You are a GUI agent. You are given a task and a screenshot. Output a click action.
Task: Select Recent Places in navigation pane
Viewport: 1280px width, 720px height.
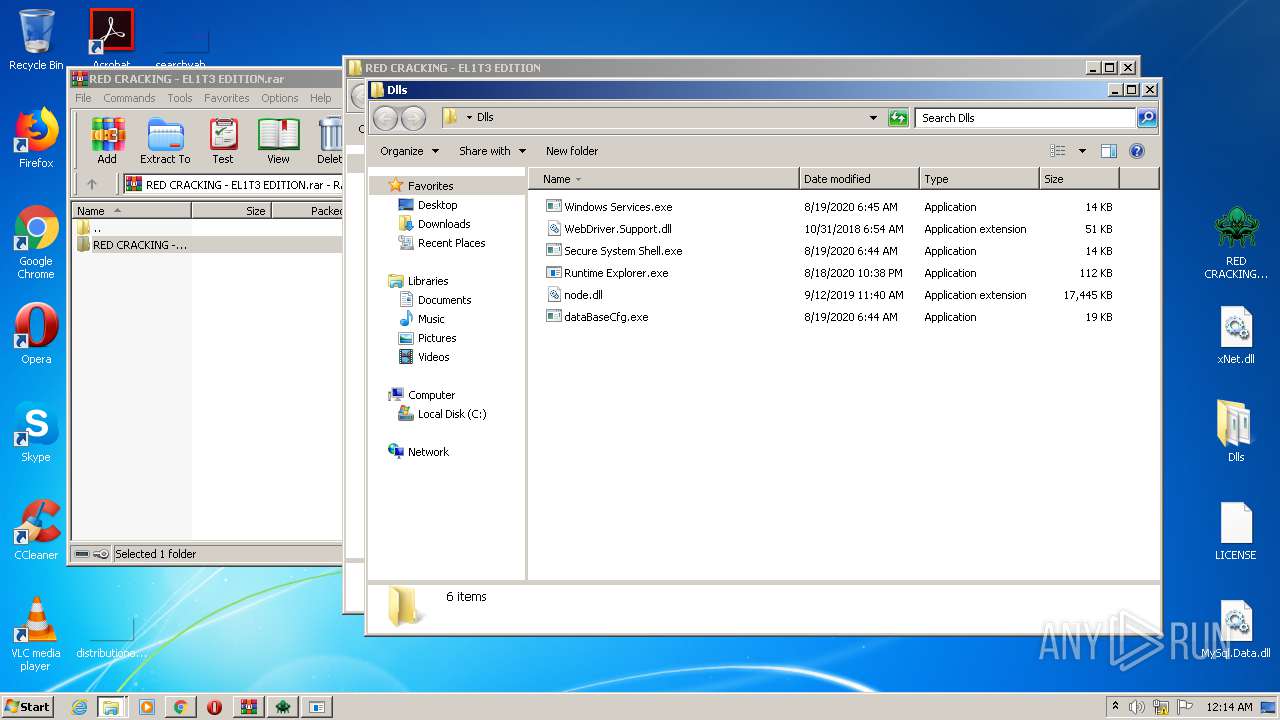click(451, 243)
